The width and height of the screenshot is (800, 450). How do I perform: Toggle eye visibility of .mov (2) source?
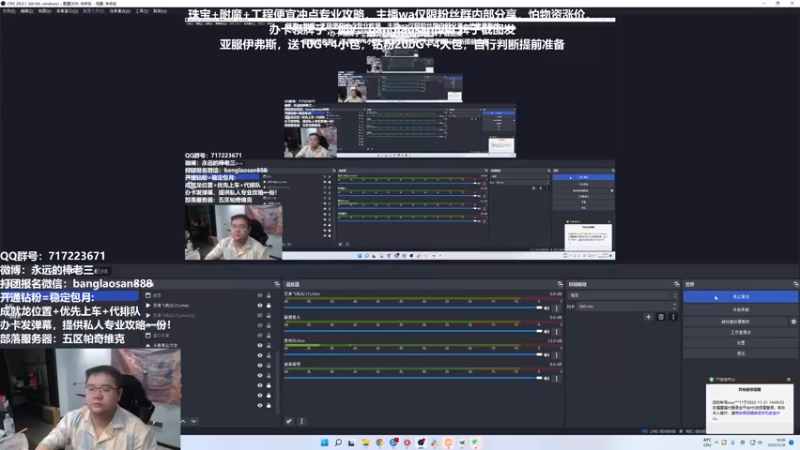point(260,315)
